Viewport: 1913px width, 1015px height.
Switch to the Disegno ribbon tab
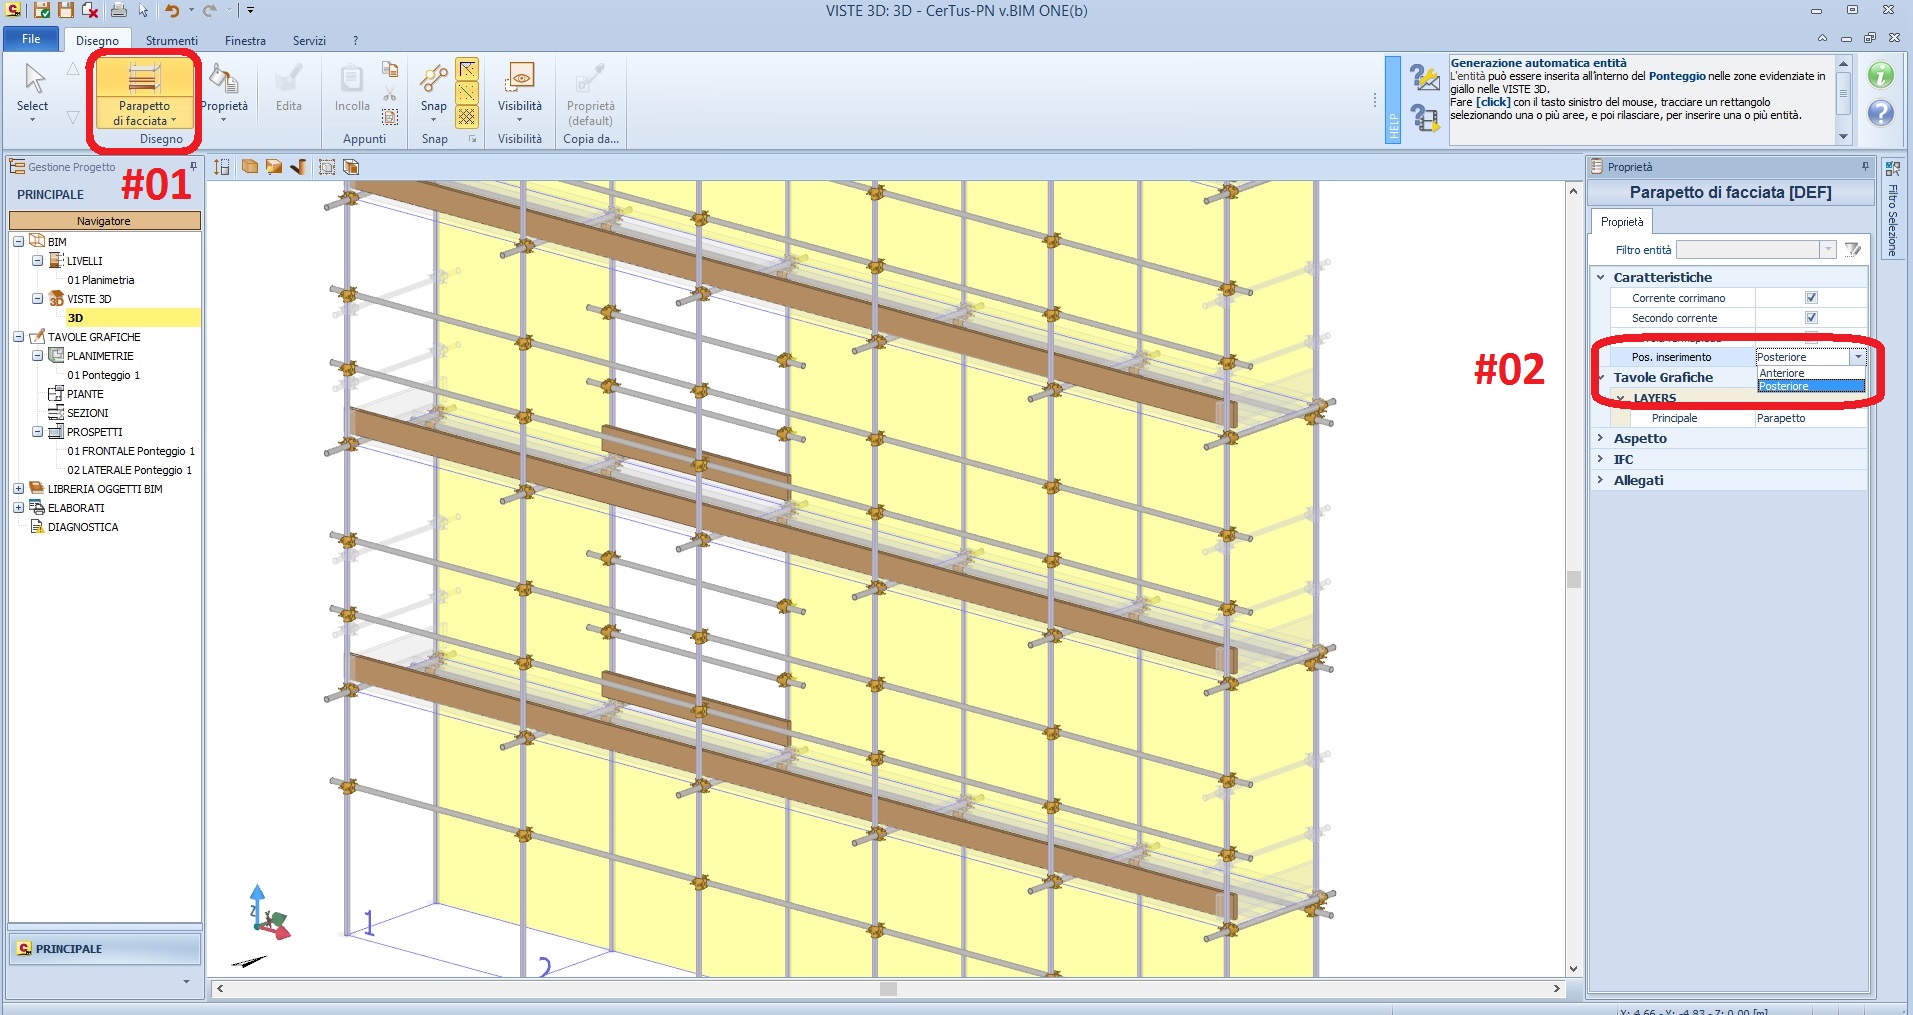(x=97, y=41)
